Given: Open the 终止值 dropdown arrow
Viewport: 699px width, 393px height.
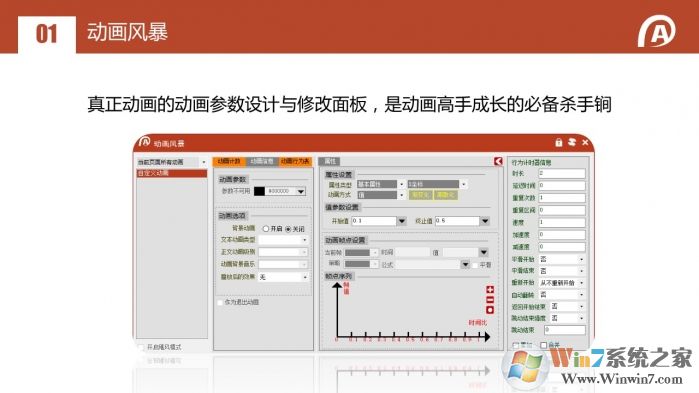Looking at the screenshot, I should click(x=485, y=221).
